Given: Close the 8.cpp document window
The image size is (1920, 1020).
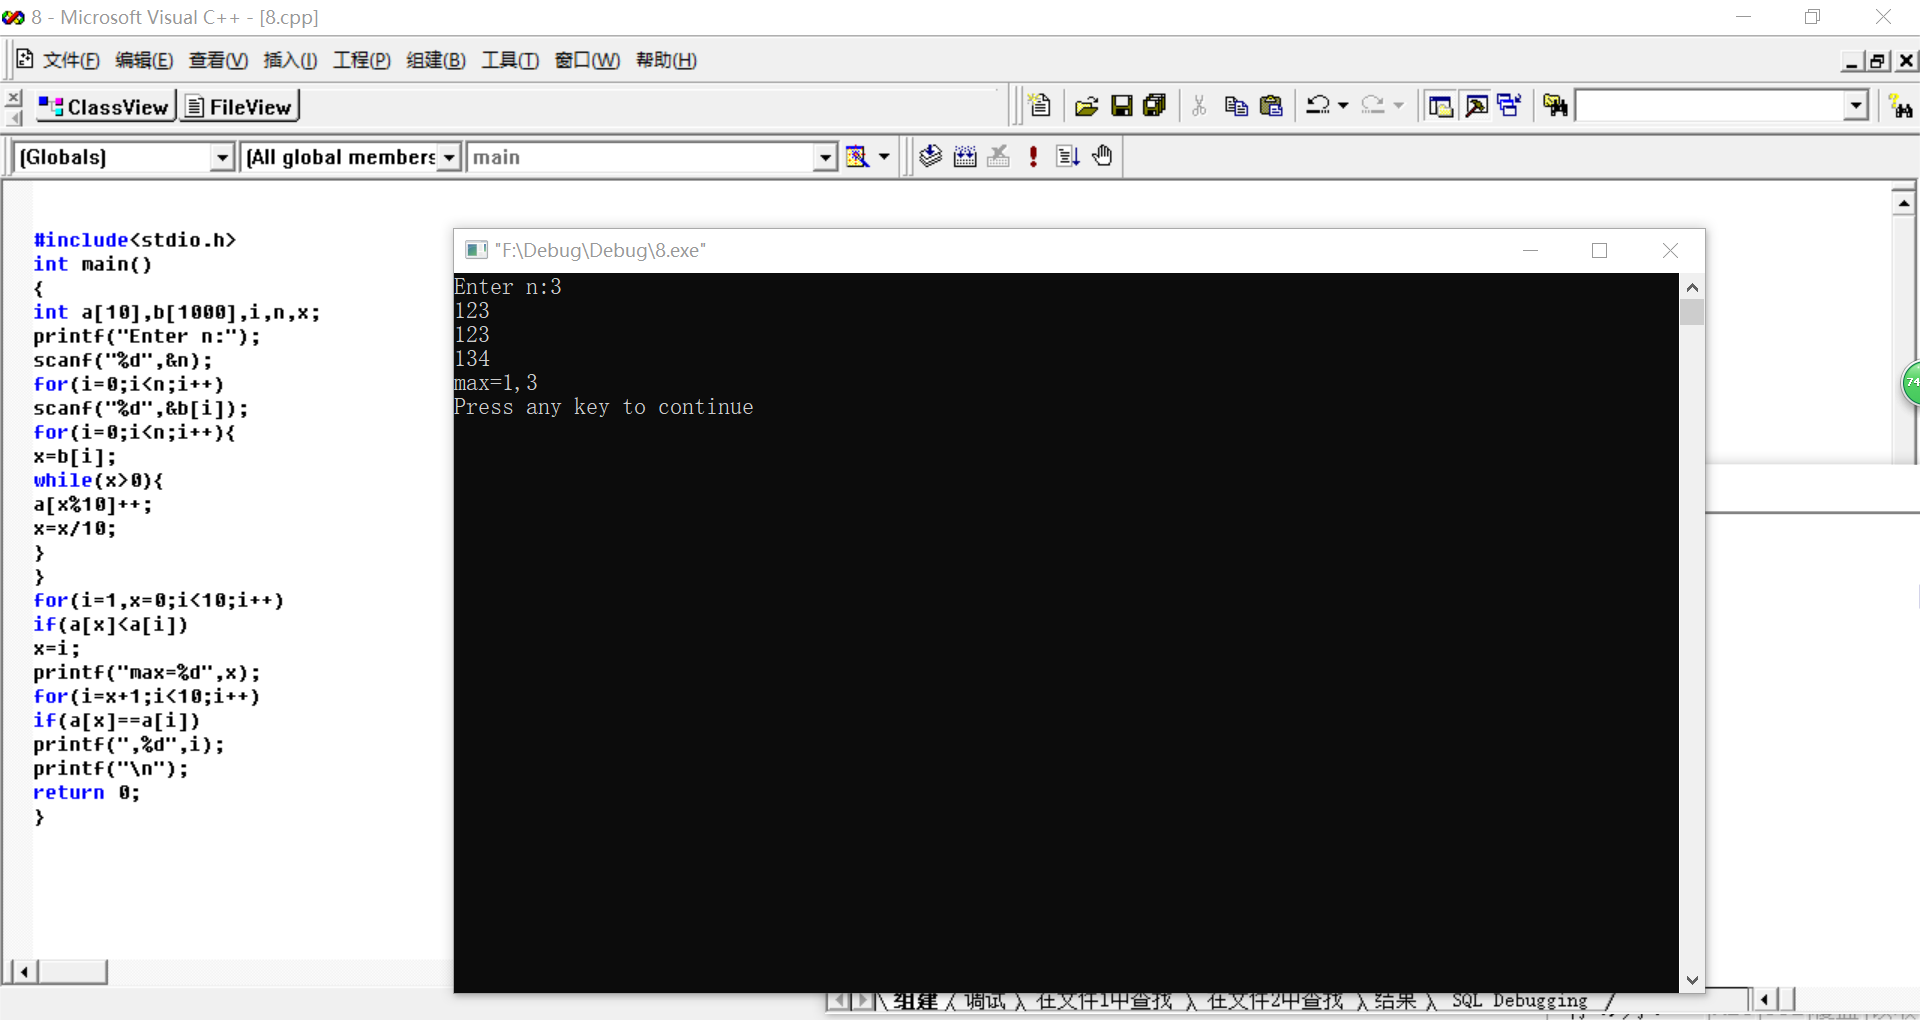Looking at the screenshot, I should [x=1906, y=61].
